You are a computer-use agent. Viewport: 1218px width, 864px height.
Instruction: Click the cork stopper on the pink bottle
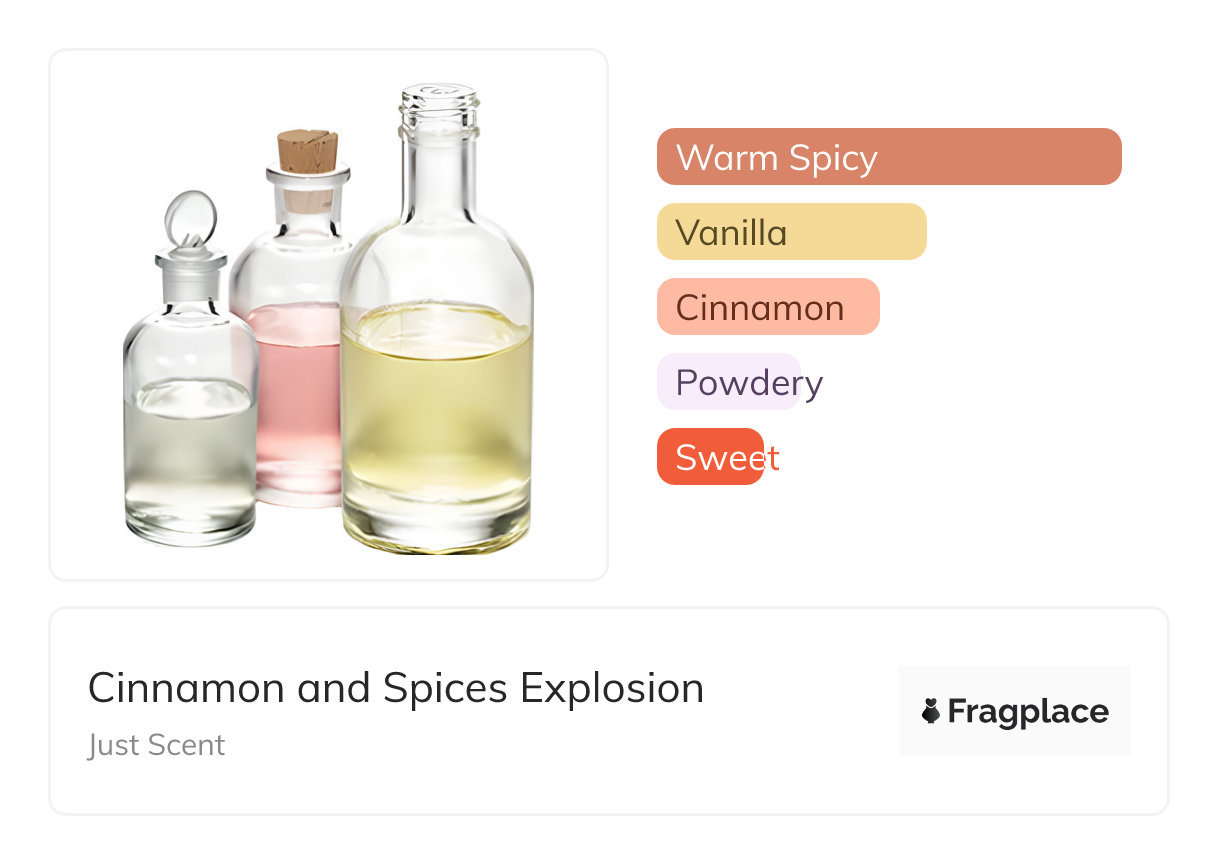click(307, 151)
